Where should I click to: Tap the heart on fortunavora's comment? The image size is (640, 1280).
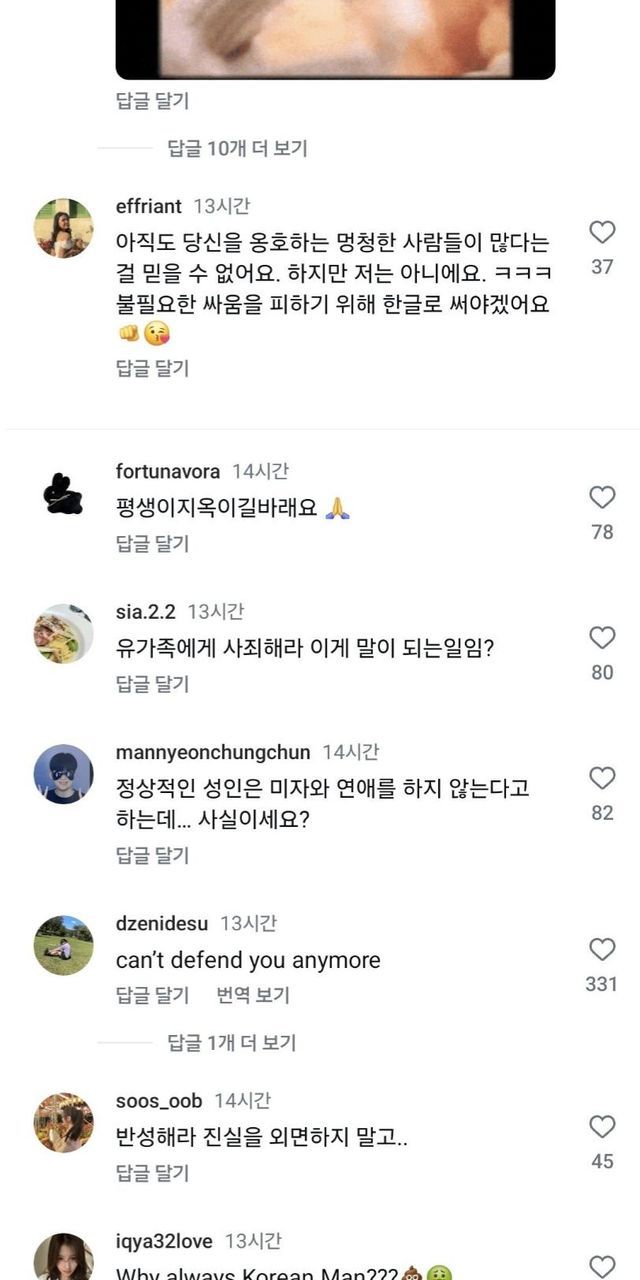[602, 497]
